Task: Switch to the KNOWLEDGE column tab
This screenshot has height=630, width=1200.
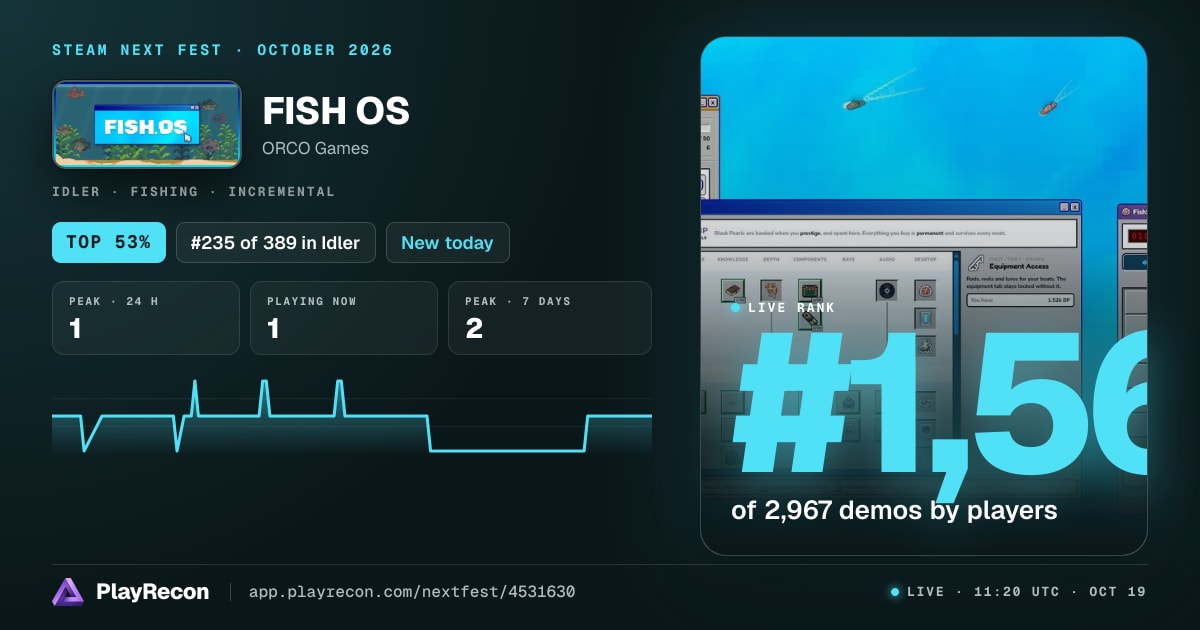Action: [x=733, y=259]
